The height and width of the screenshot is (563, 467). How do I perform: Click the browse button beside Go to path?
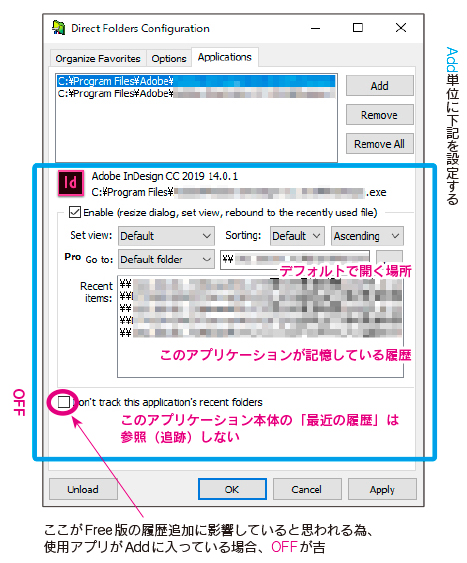[x=389, y=259]
